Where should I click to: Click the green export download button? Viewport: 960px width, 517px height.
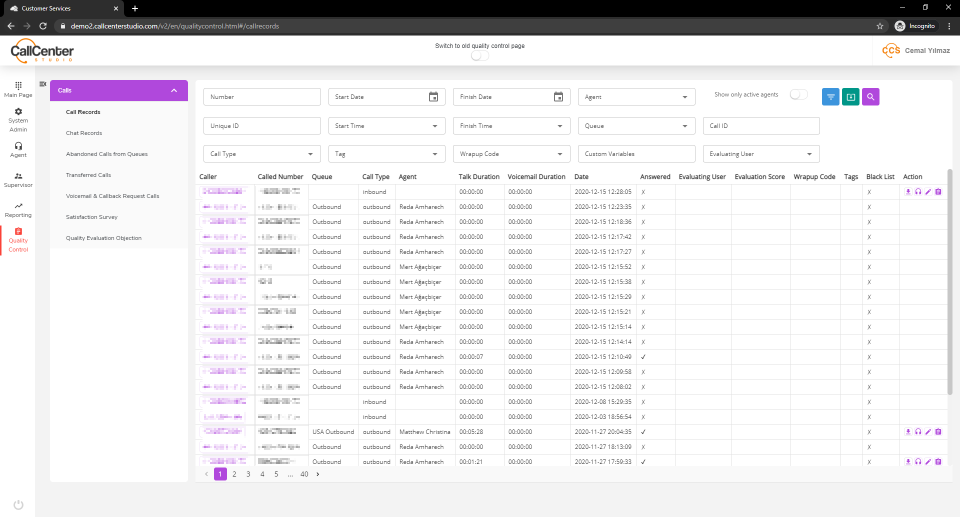pyautogui.click(x=850, y=97)
